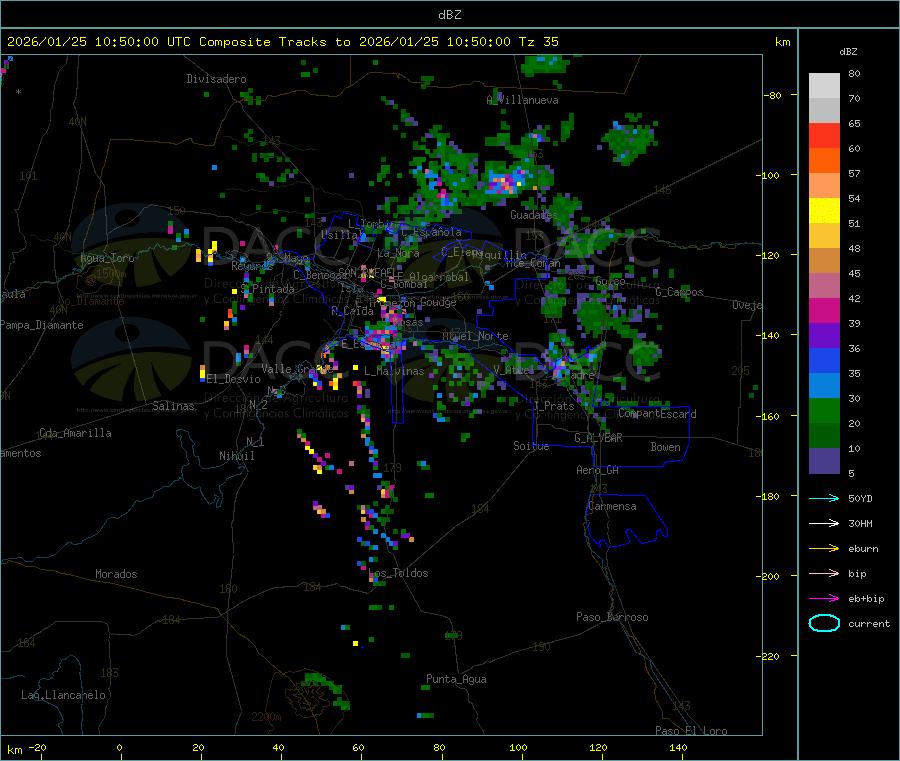The height and width of the screenshot is (761, 900).
Task: Pick the red 60-65 dBZ swatch
Action: pyautogui.click(x=824, y=135)
